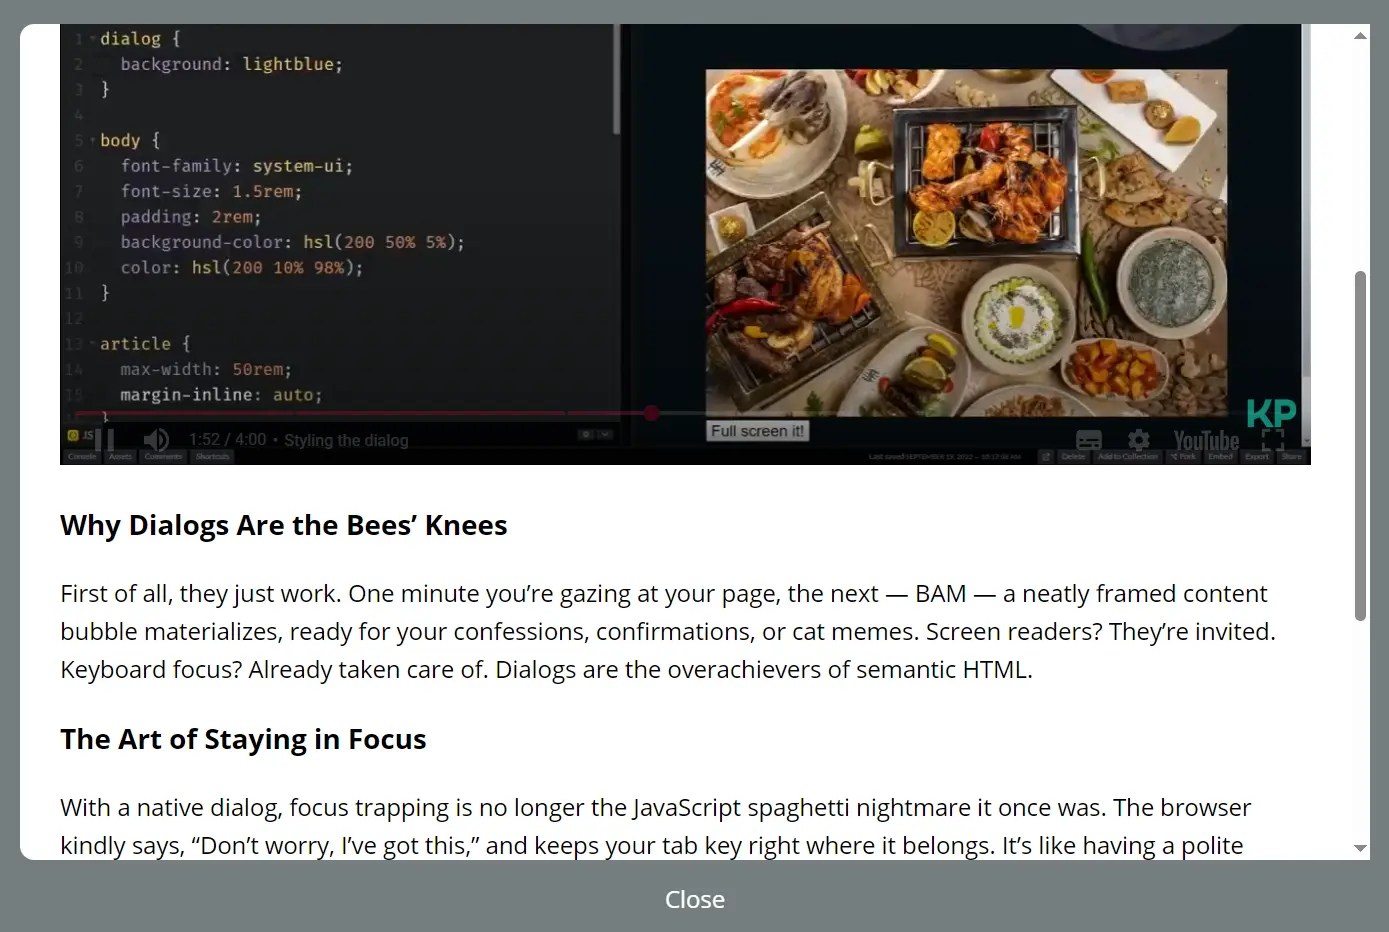Click the KP channel watermark logo
The width and height of the screenshot is (1389, 932).
1272,414
